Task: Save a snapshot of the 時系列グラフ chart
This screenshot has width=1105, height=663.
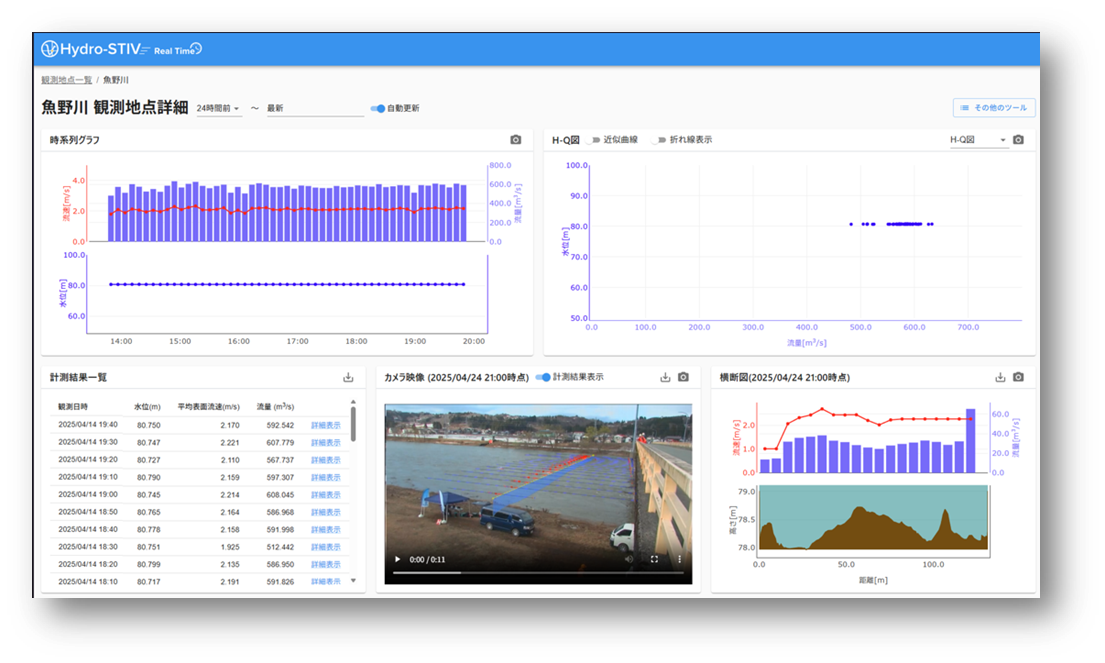Action: click(516, 140)
